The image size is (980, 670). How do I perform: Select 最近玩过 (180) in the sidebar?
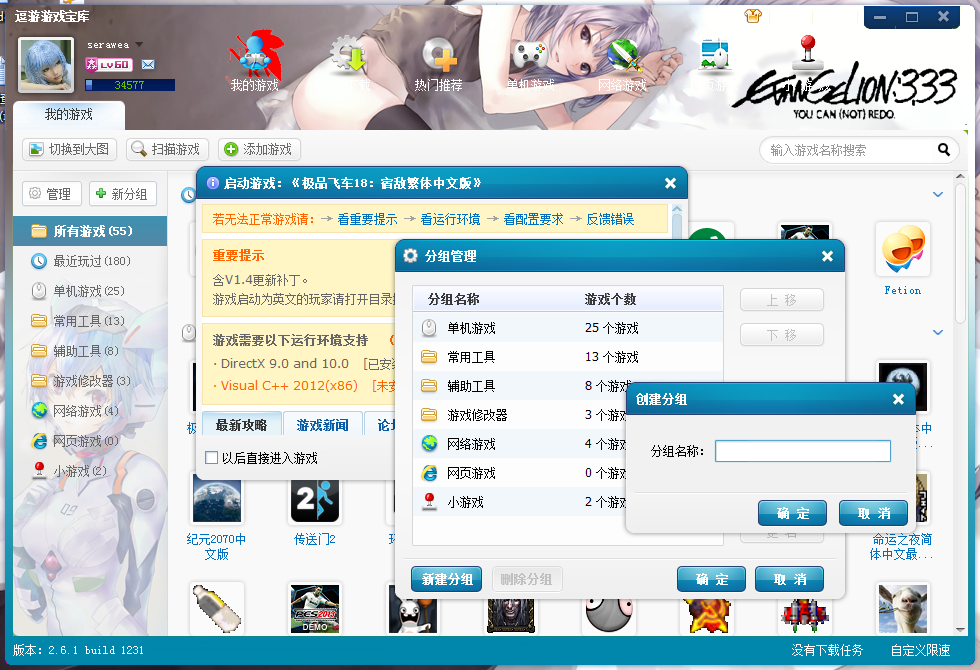tap(90, 261)
